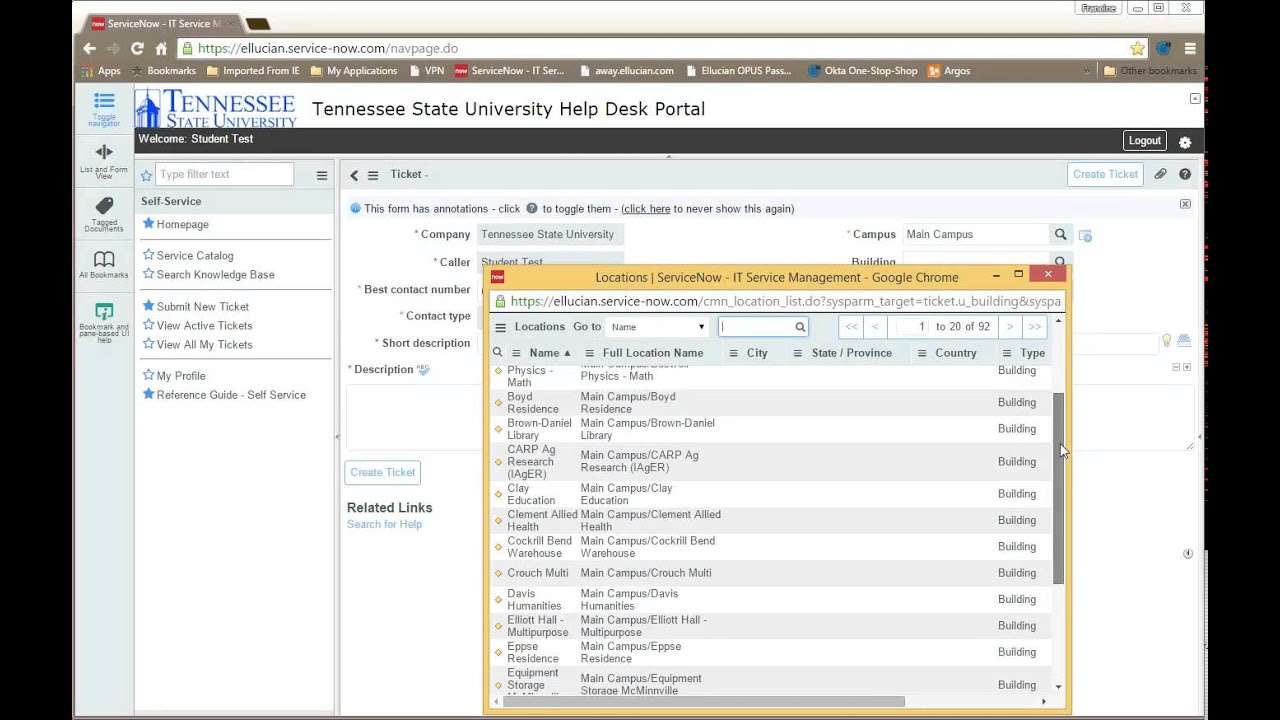
Task: Open View All My Tickets
Action: click(204, 345)
